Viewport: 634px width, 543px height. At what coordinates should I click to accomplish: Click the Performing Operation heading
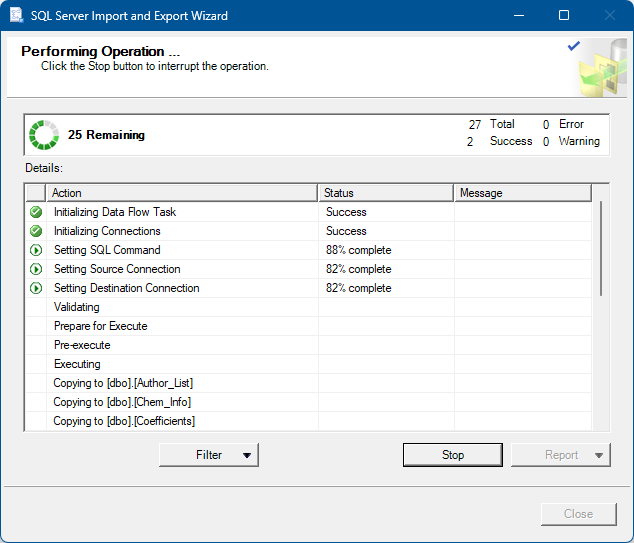100,51
